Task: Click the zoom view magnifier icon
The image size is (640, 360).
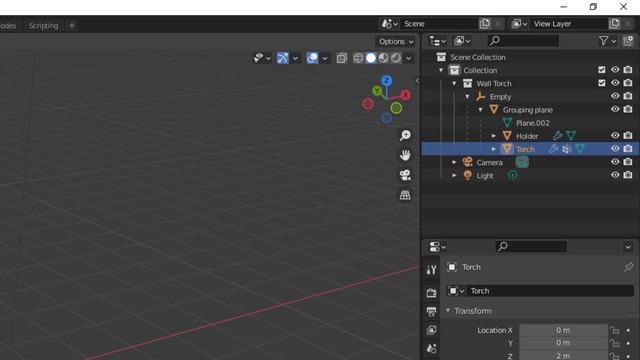Action: point(405,135)
